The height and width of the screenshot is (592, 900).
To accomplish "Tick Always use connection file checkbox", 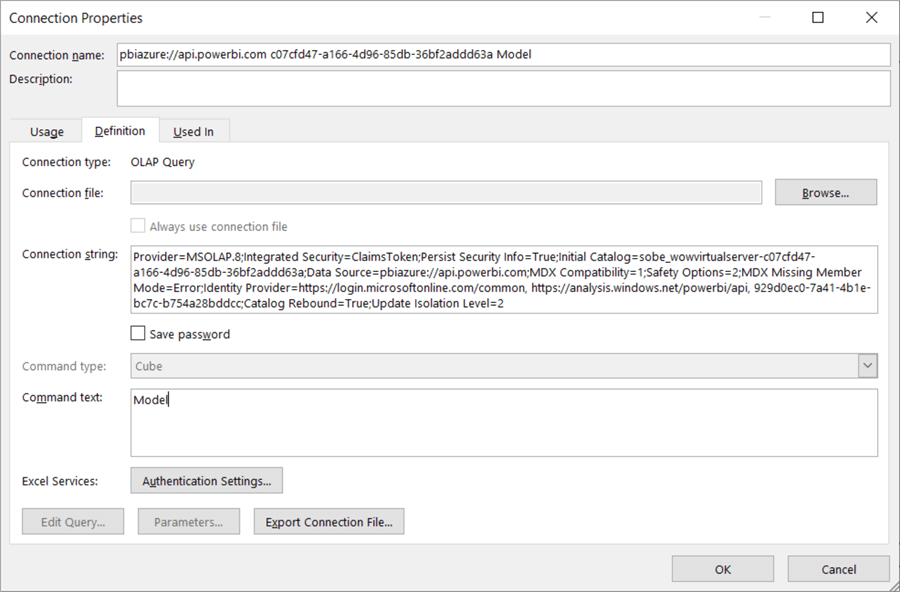I will (x=138, y=227).
